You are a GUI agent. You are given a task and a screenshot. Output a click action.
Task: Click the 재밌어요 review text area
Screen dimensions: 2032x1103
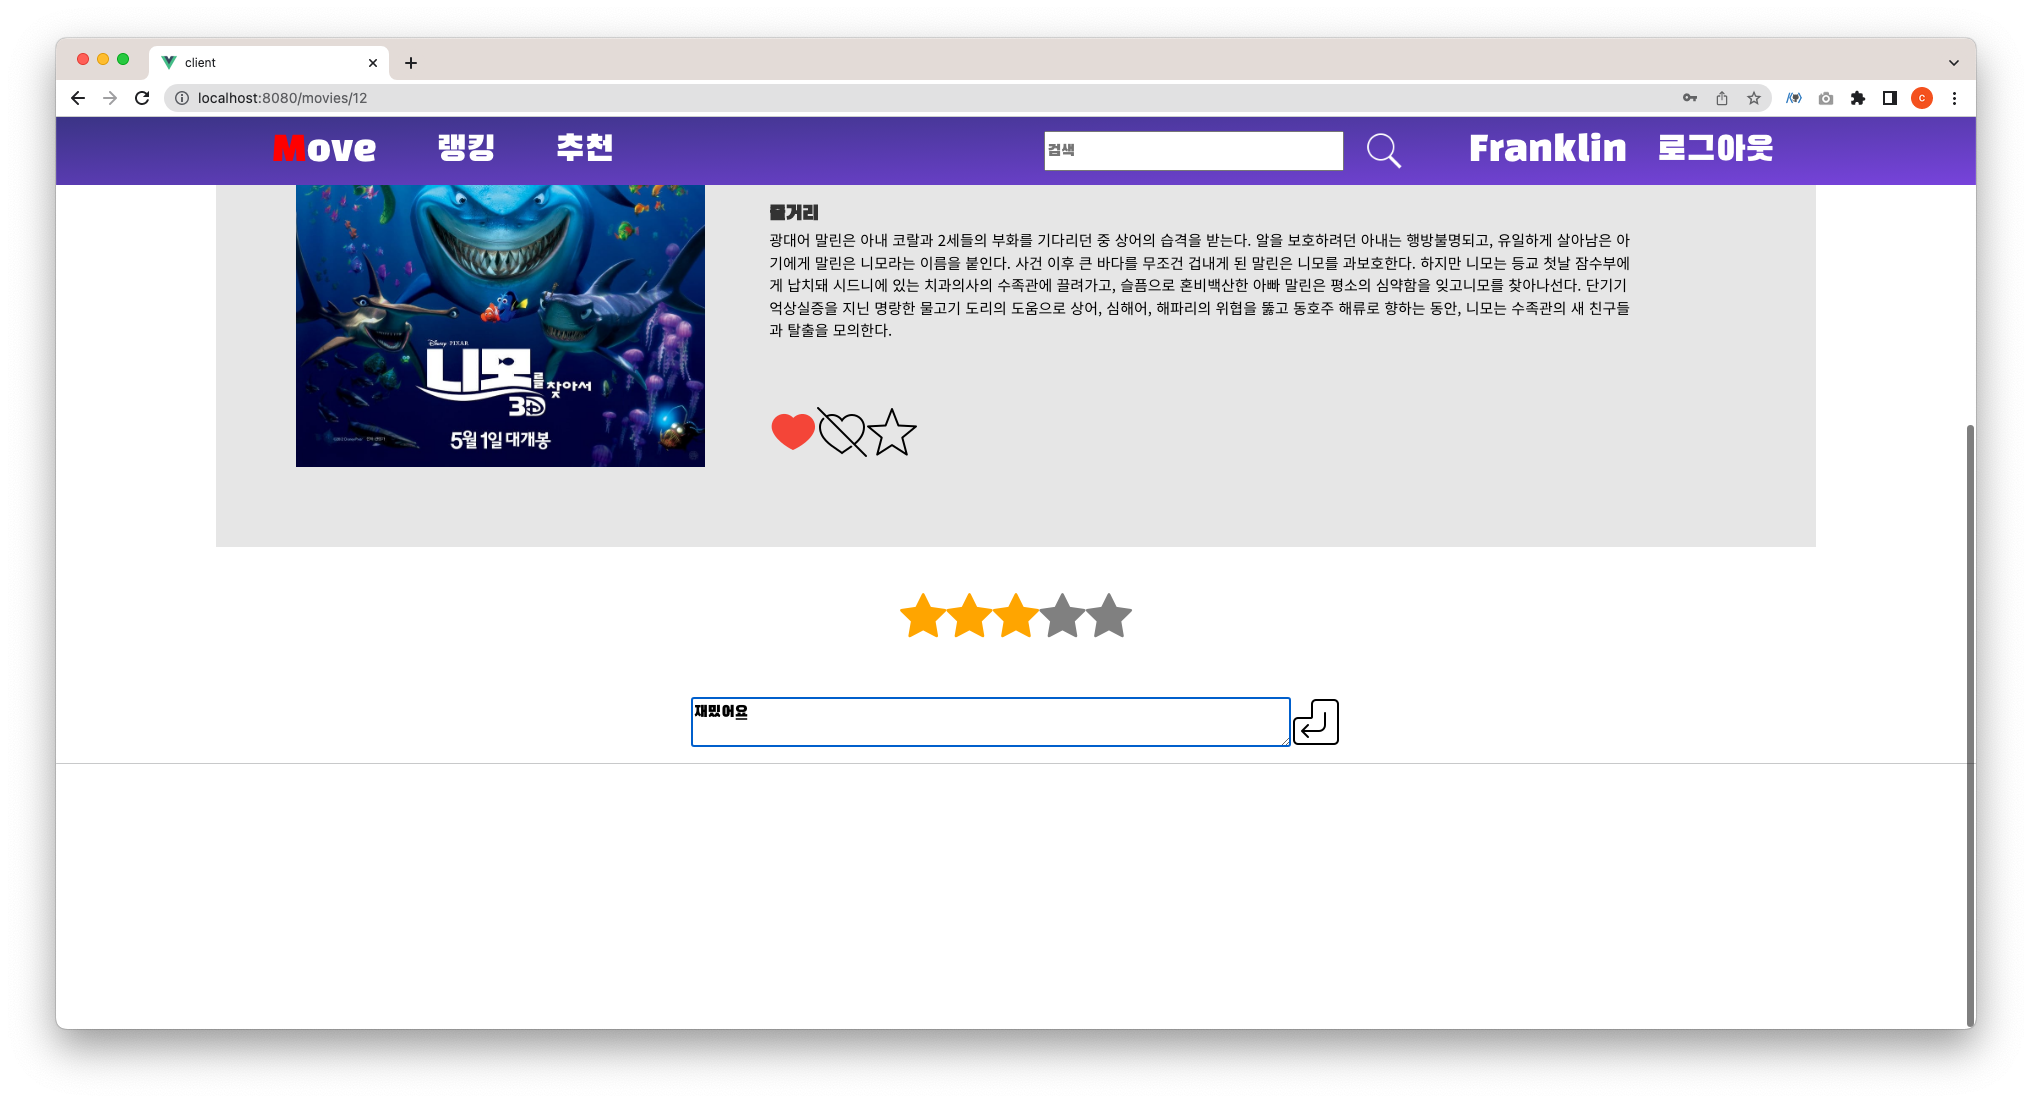990,722
